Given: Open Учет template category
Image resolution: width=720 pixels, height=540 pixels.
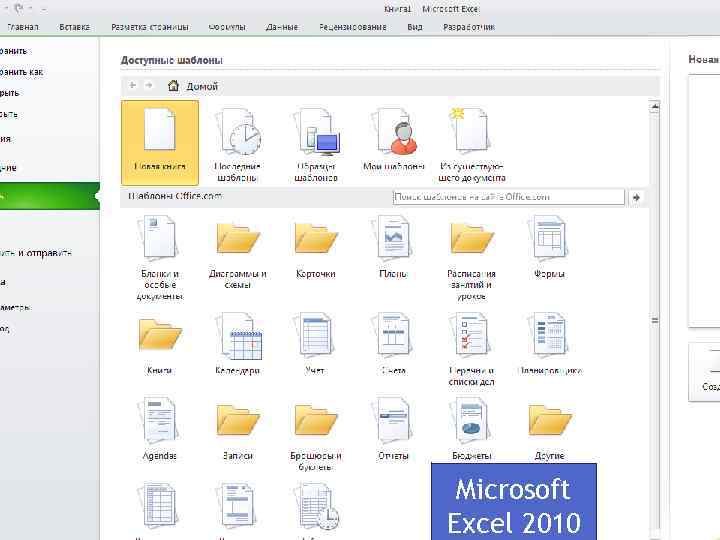Looking at the screenshot, I should (315, 343).
